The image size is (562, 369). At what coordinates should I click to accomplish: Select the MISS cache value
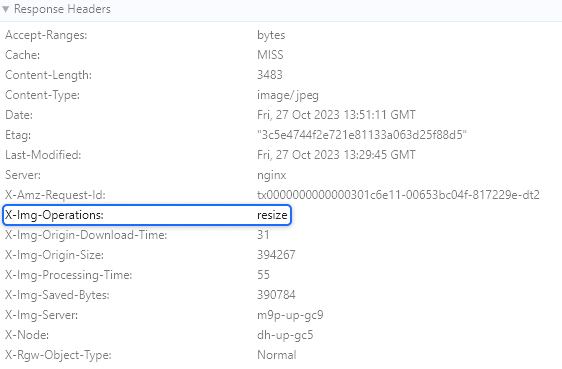pyautogui.click(x=270, y=55)
